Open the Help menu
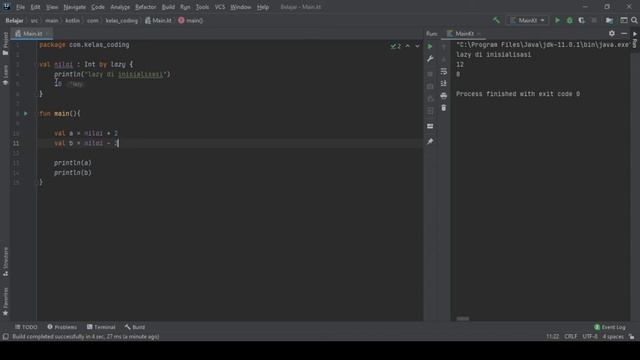The height and width of the screenshot is (360, 640). (263, 7)
